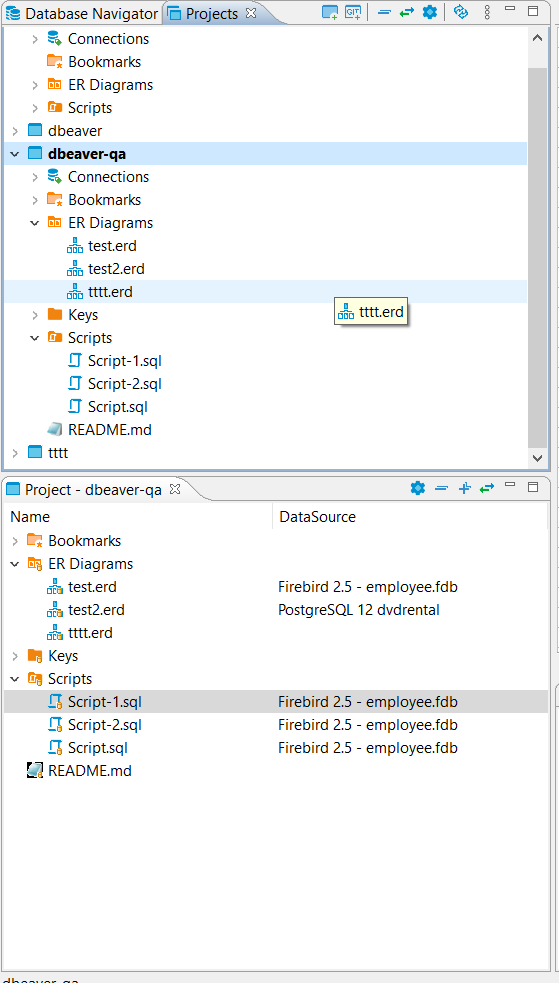Click Expand All in project explorer toolbar
Viewport: 559px width, 983px height.
(x=464, y=488)
